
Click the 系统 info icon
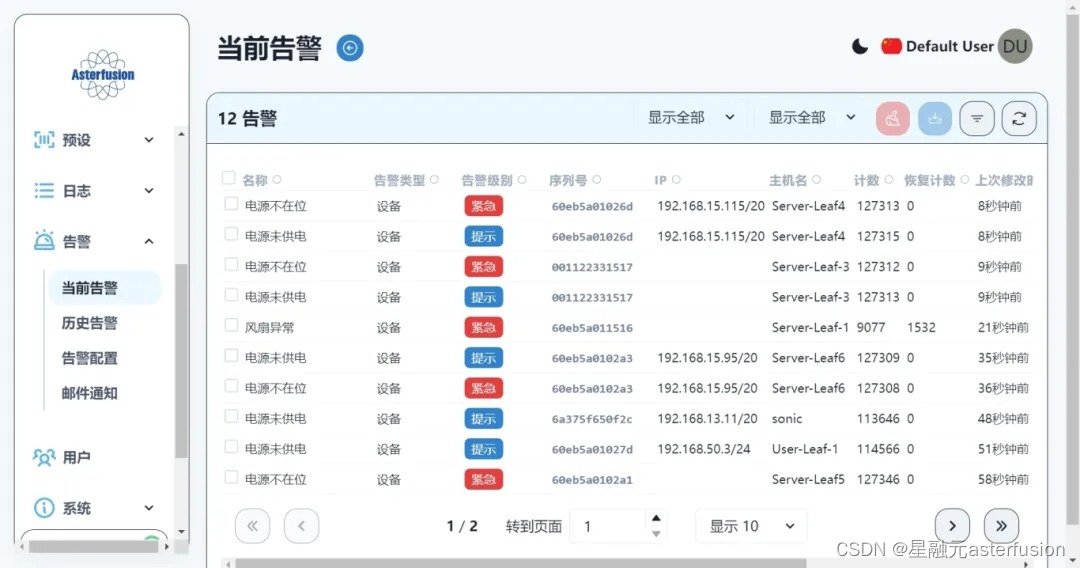(44, 508)
